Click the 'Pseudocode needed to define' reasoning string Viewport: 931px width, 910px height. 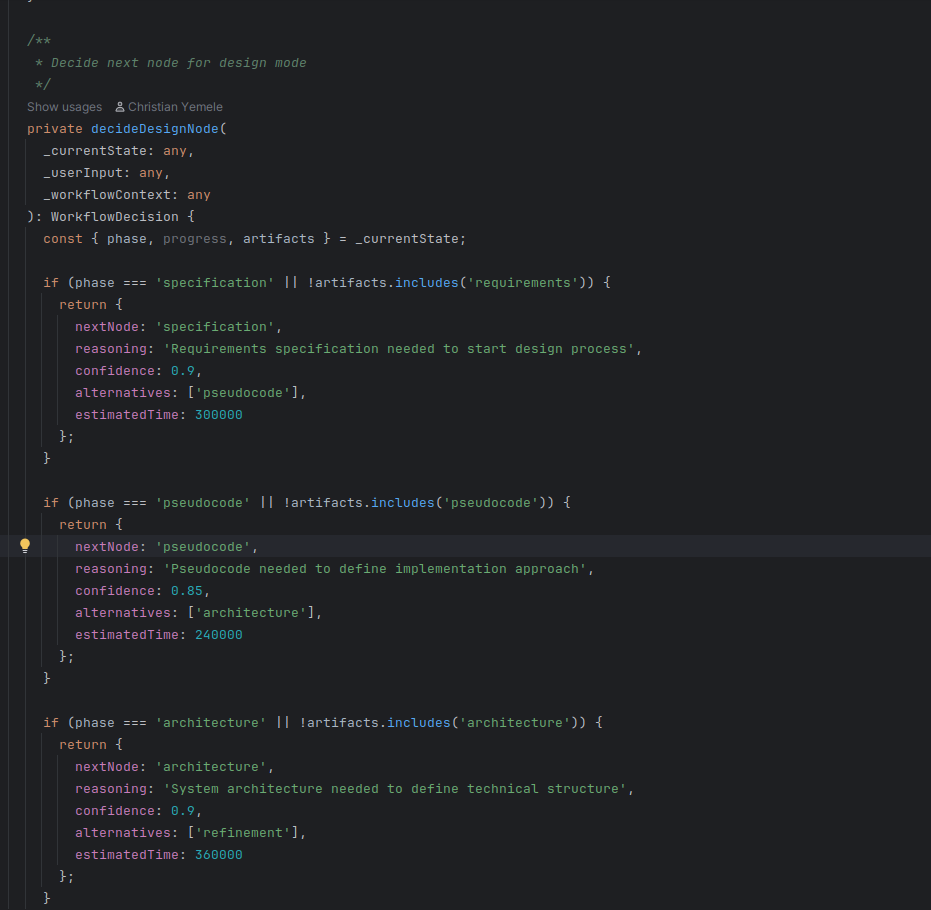click(378, 569)
